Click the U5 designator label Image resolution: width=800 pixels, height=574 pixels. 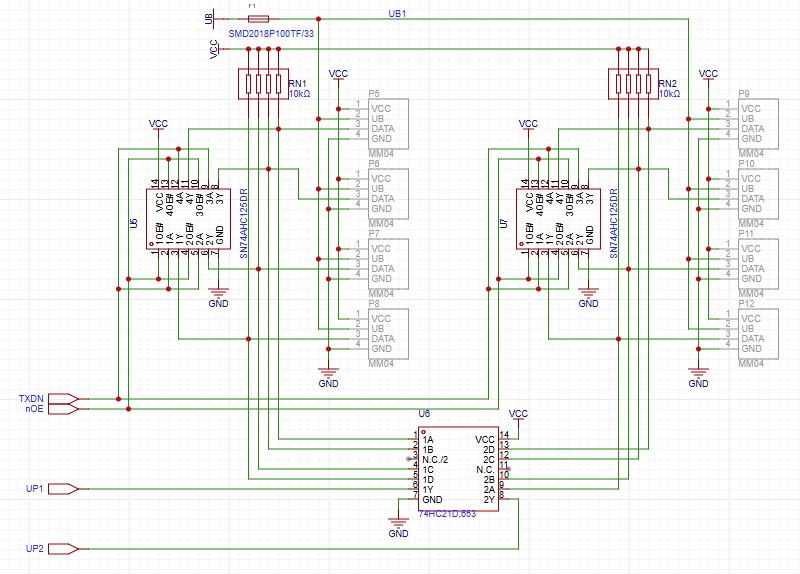[x=134, y=223]
